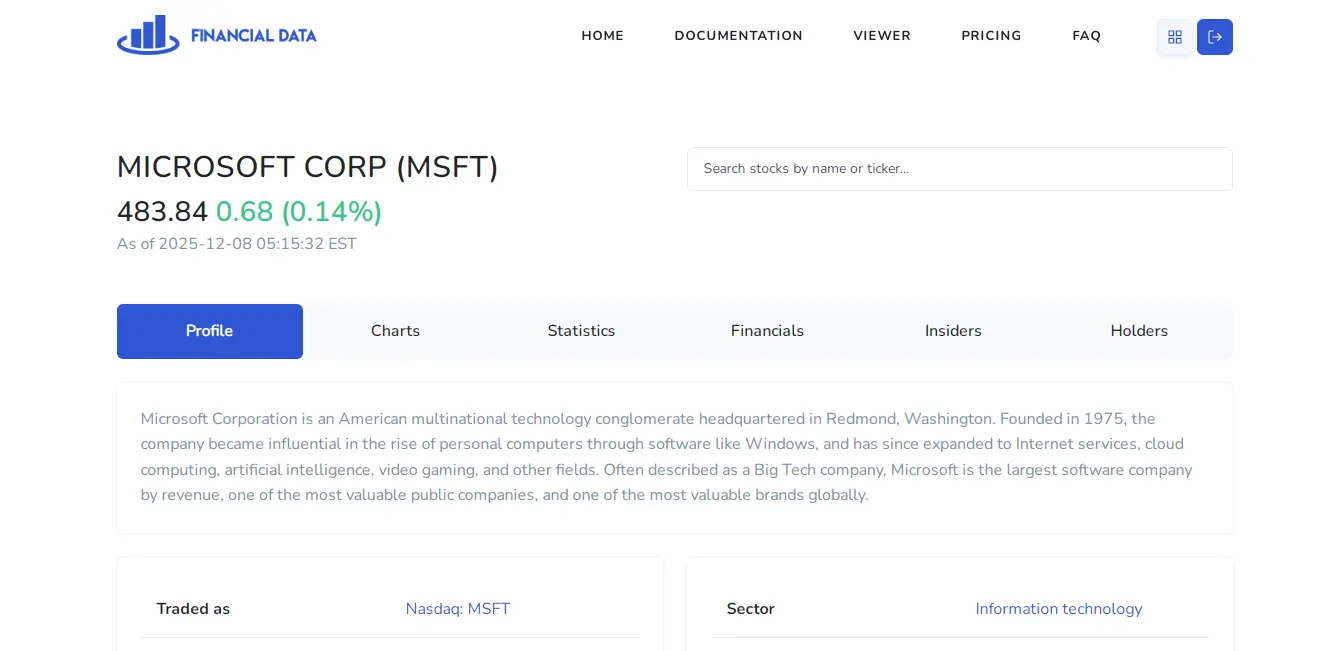Follow the Nasdaq: MSFT link
Viewport: 1343px width, 651px height.
coord(458,609)
